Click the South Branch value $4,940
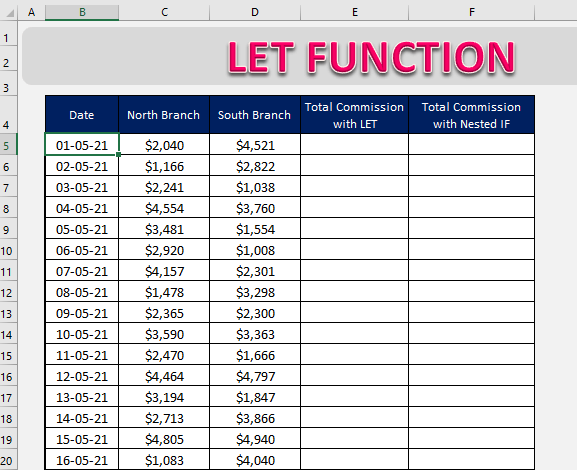The image size is (577, 470). [x=255, y=438]
